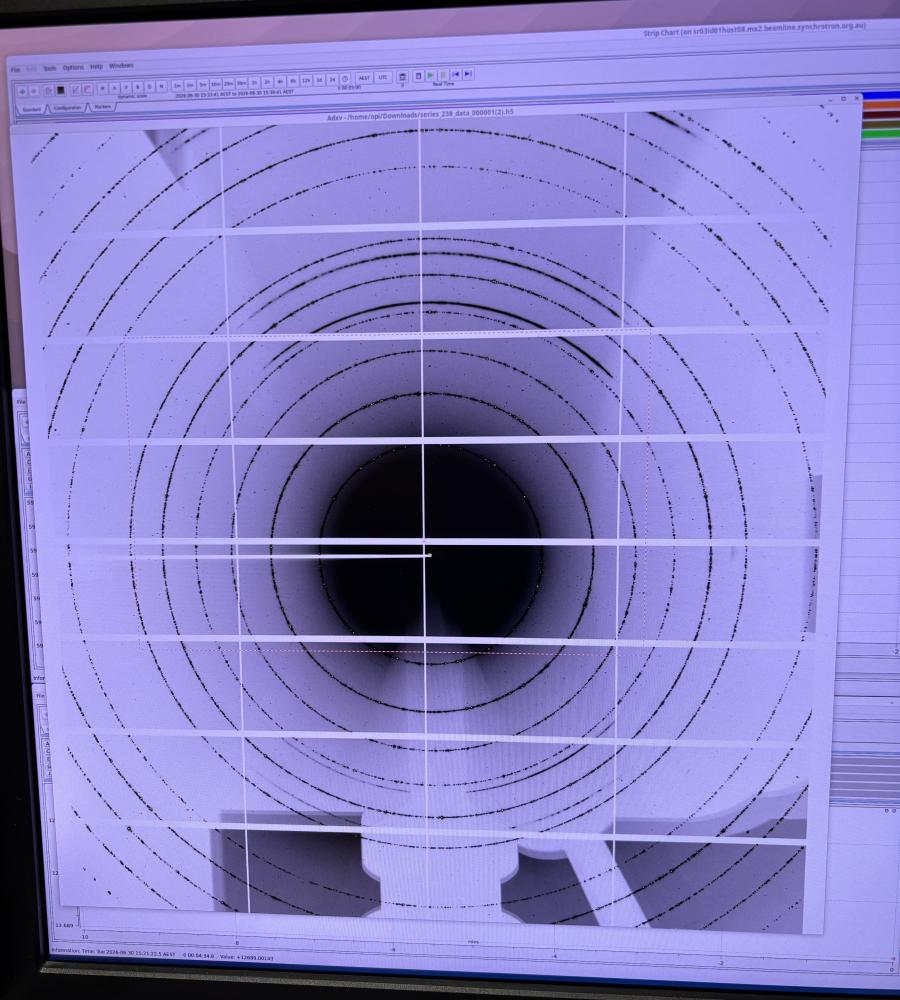The image size is (900, 1000).
Task: Maximize the Adxv image window
Action: (843, 99)
